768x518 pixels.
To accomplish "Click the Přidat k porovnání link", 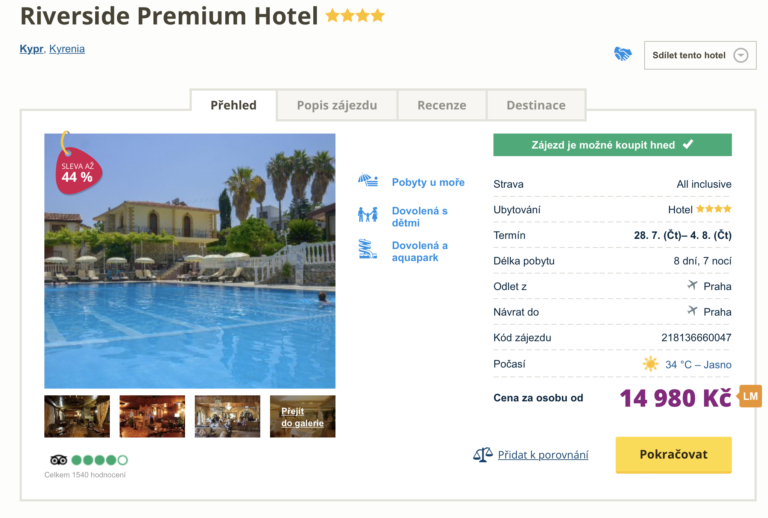I will click(542, 455).
